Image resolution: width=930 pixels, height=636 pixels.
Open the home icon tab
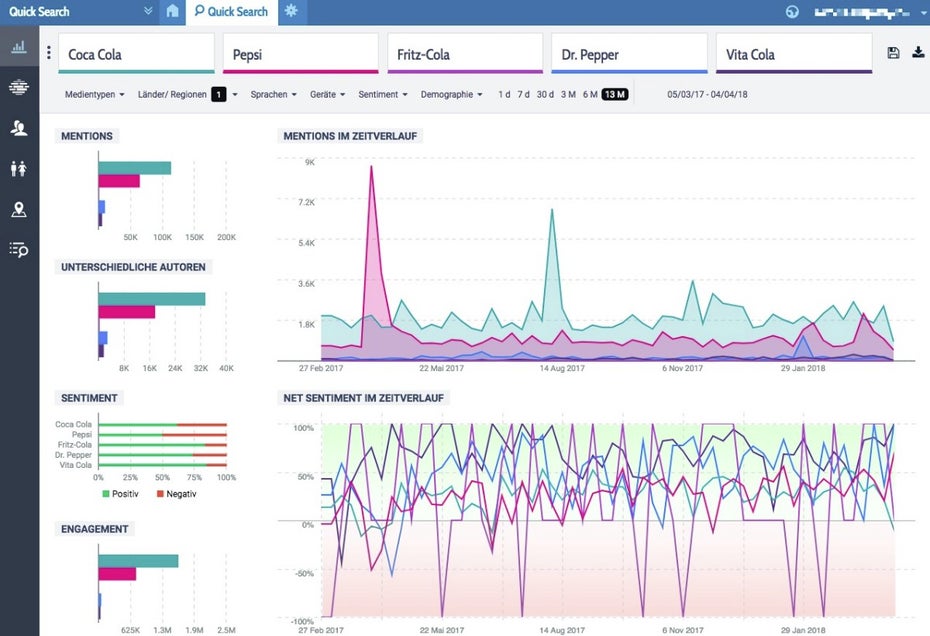click(172, 12)
